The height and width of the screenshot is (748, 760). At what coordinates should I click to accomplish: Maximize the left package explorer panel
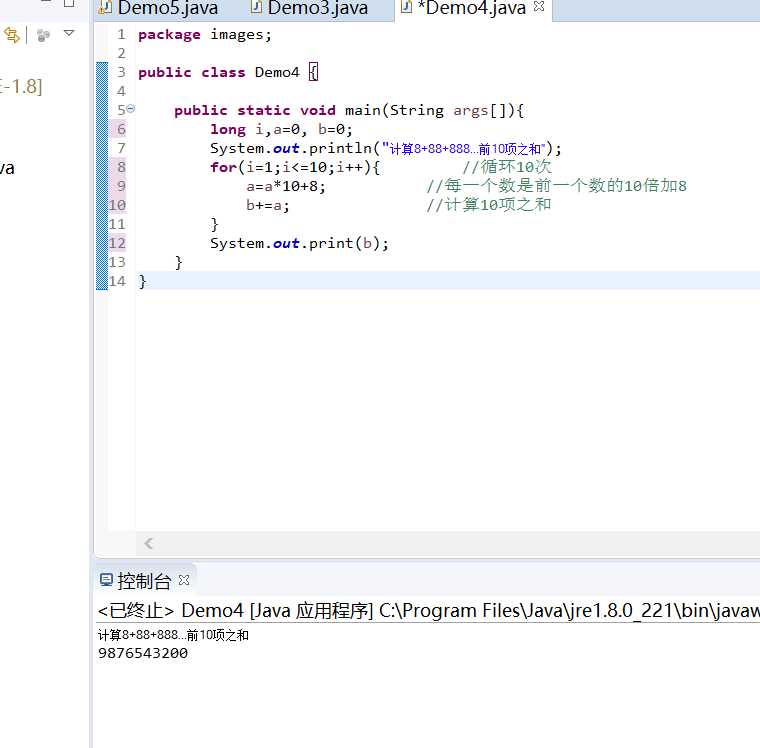tap(69, 3)
